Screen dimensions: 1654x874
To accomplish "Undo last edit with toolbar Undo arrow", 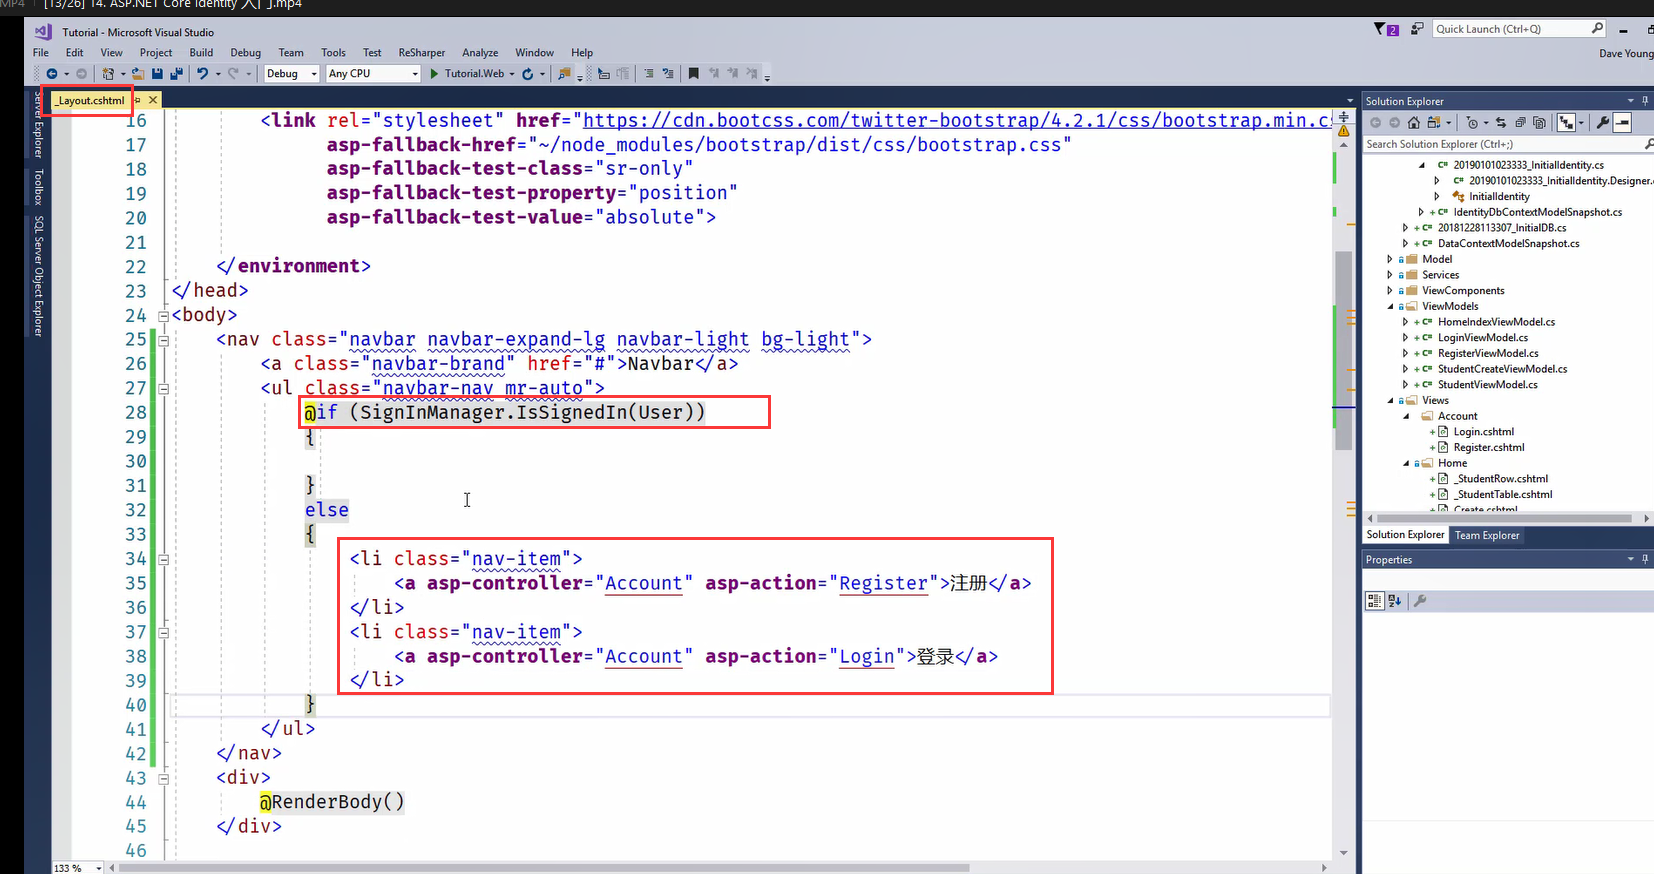I will [x=202, y=73].
